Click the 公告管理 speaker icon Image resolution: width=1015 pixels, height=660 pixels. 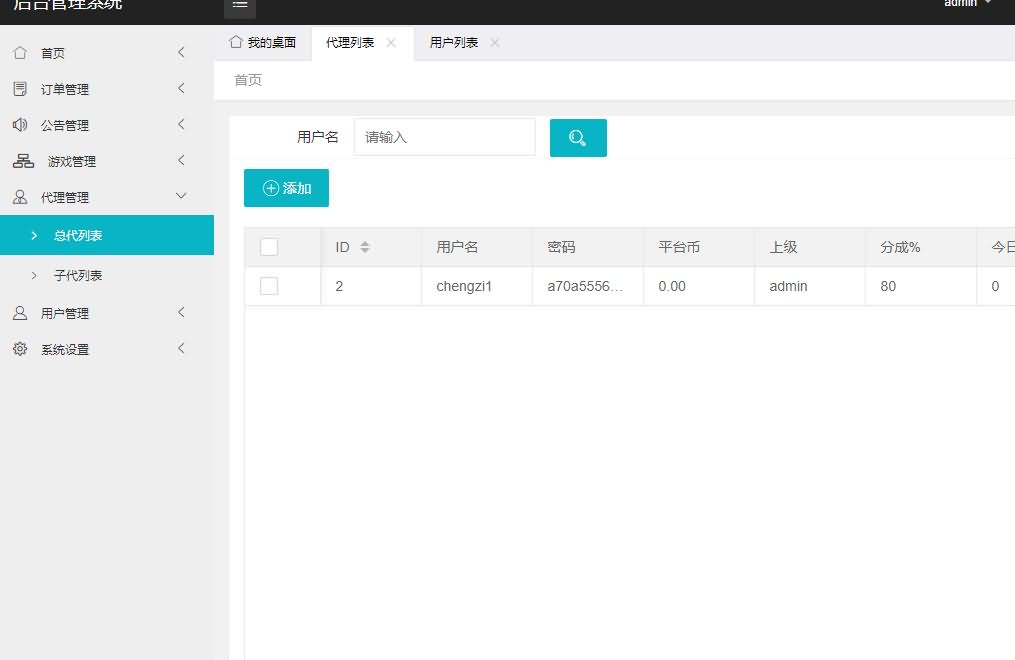(x=20, y=125)
